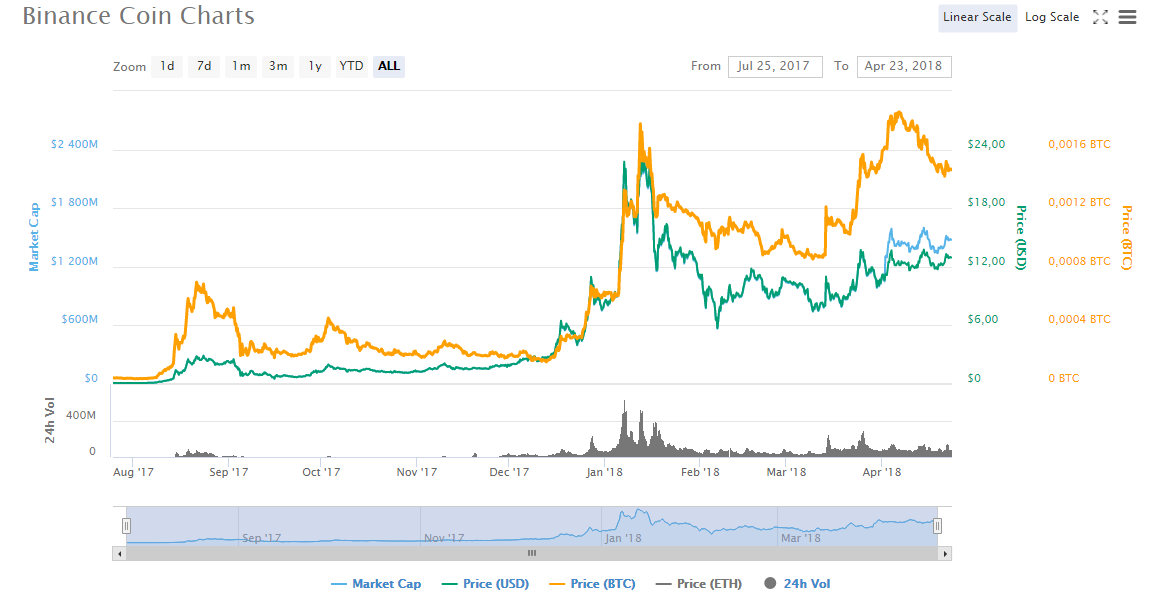Click the $24,00 price axis label
This screenshot has width=1161, height=601.
tap(986, 144)
